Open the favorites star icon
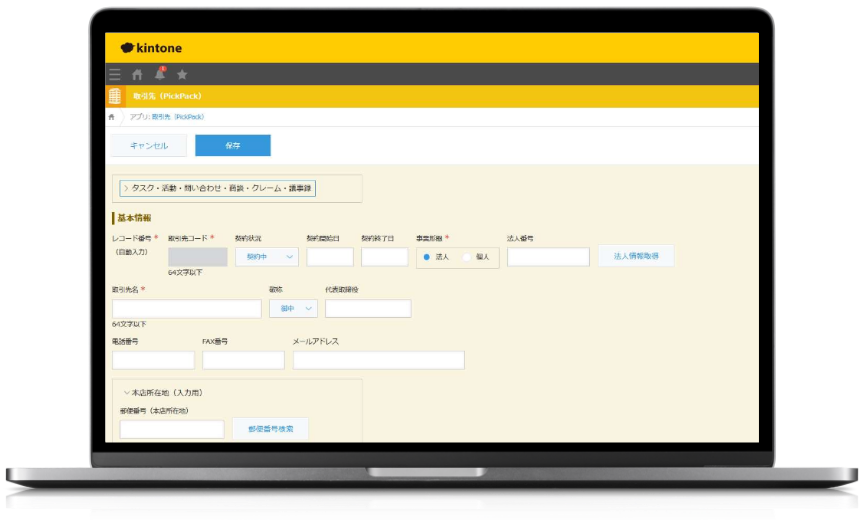Viewport: 860px width, 520px height. coord(182,75)
